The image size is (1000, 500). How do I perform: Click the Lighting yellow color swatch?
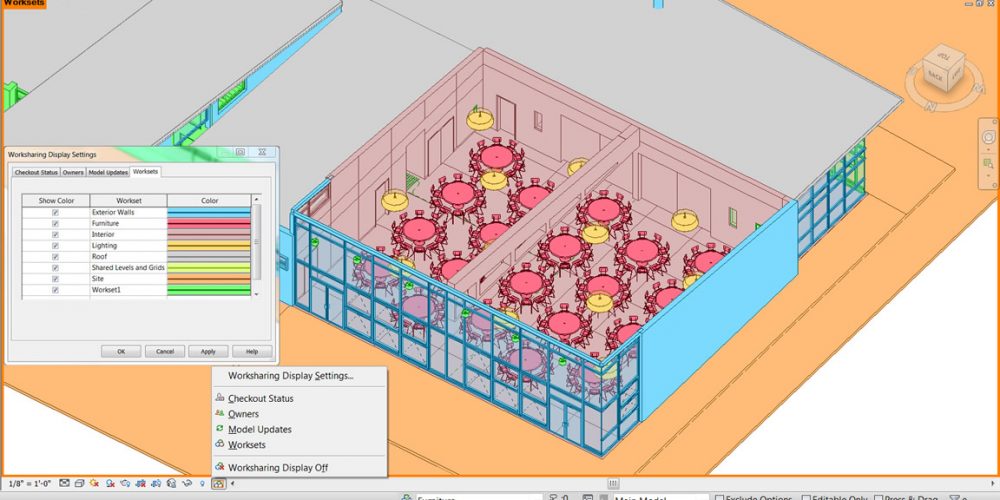[x=209, y=246]
